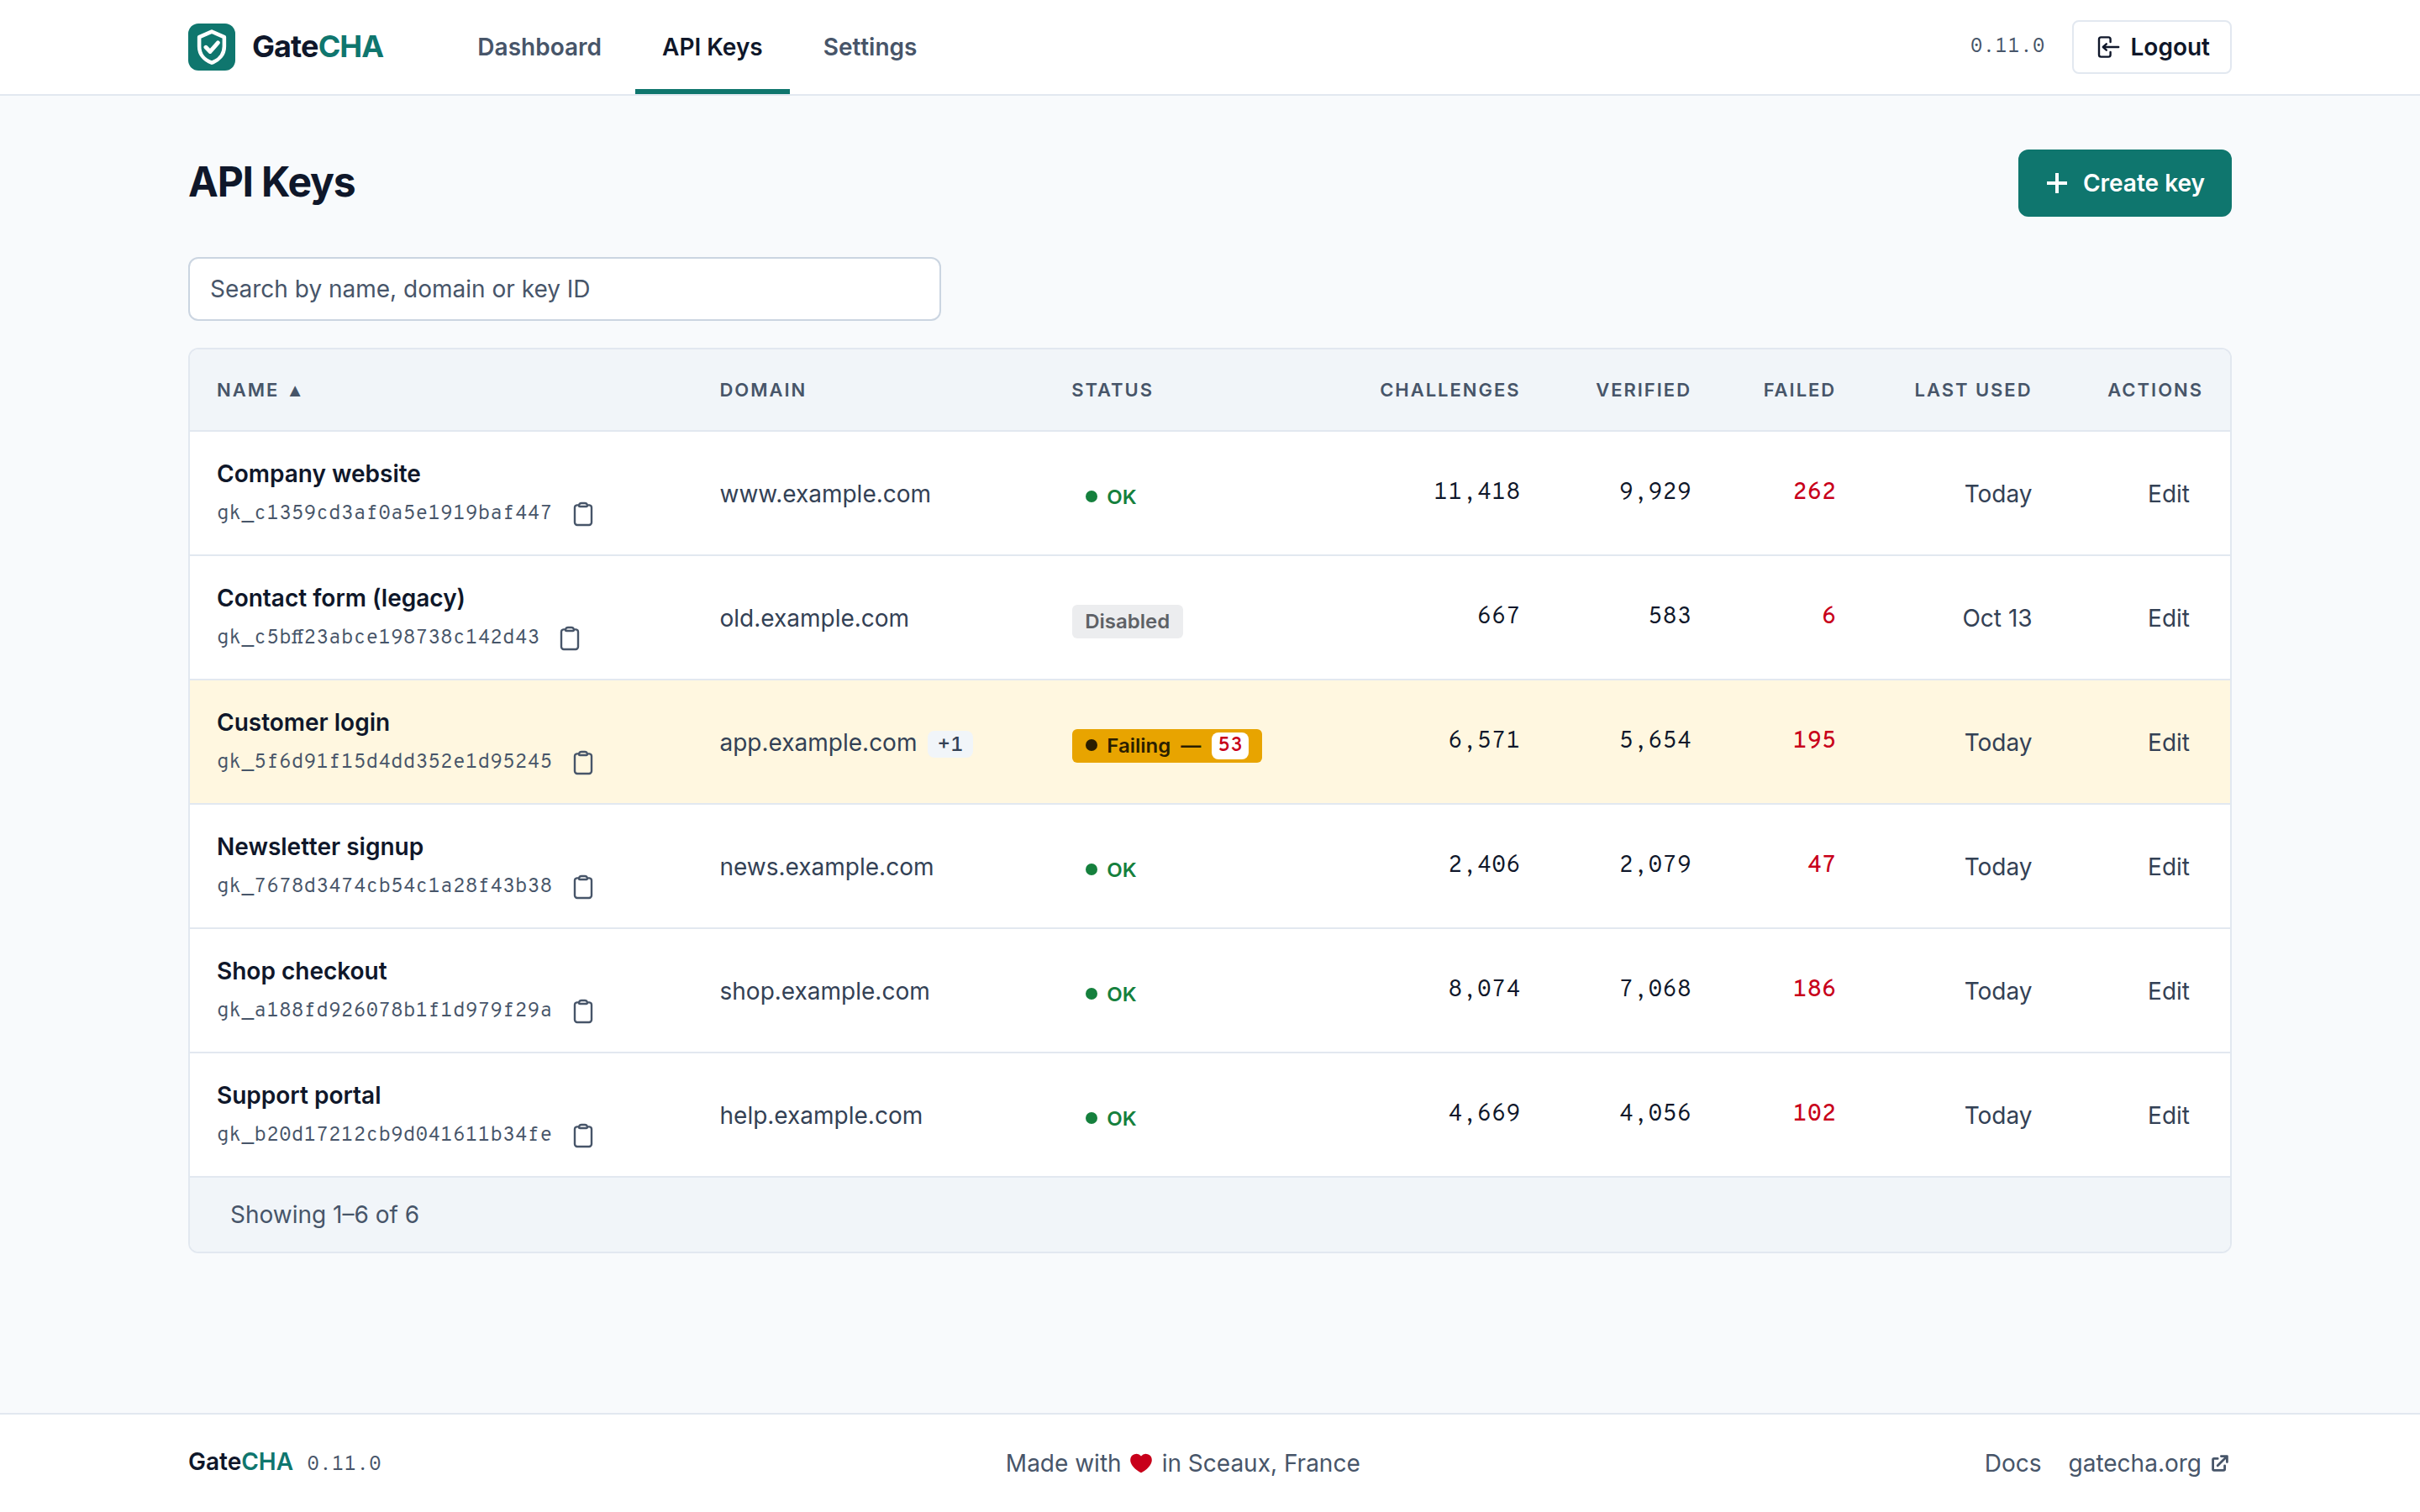The width and height of the screenshot is (2420, 1512).
Task: Edit the Contact form (legacy) key
Action: [x=2168, y=618]
